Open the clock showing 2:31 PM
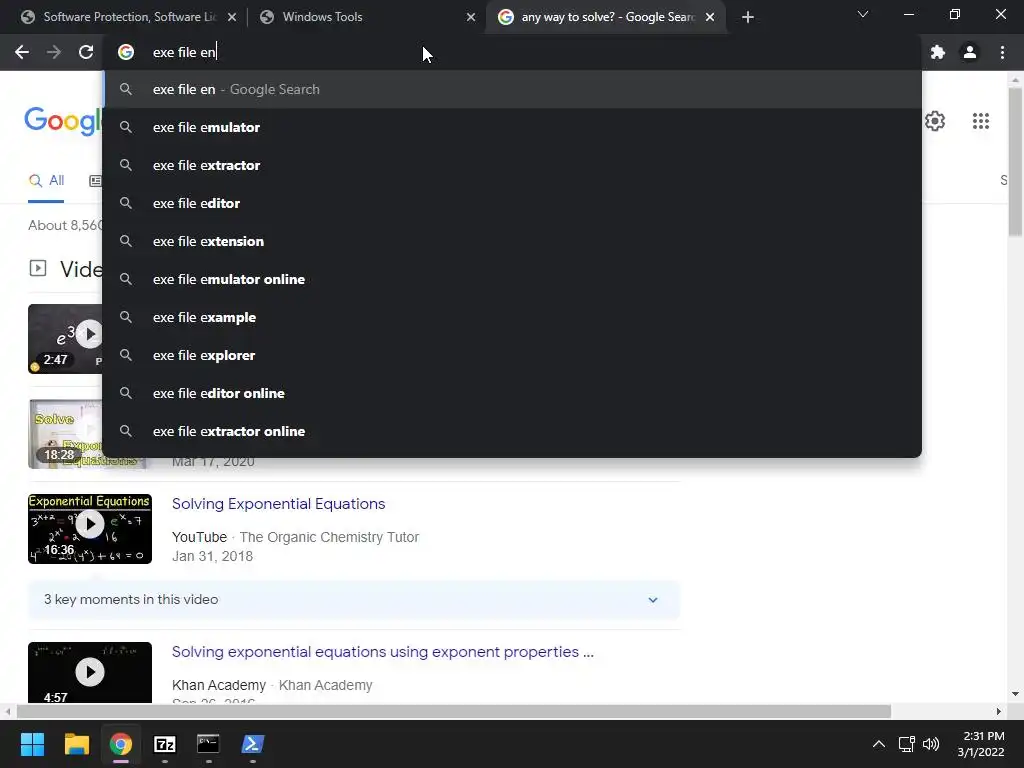 [981, 744]
